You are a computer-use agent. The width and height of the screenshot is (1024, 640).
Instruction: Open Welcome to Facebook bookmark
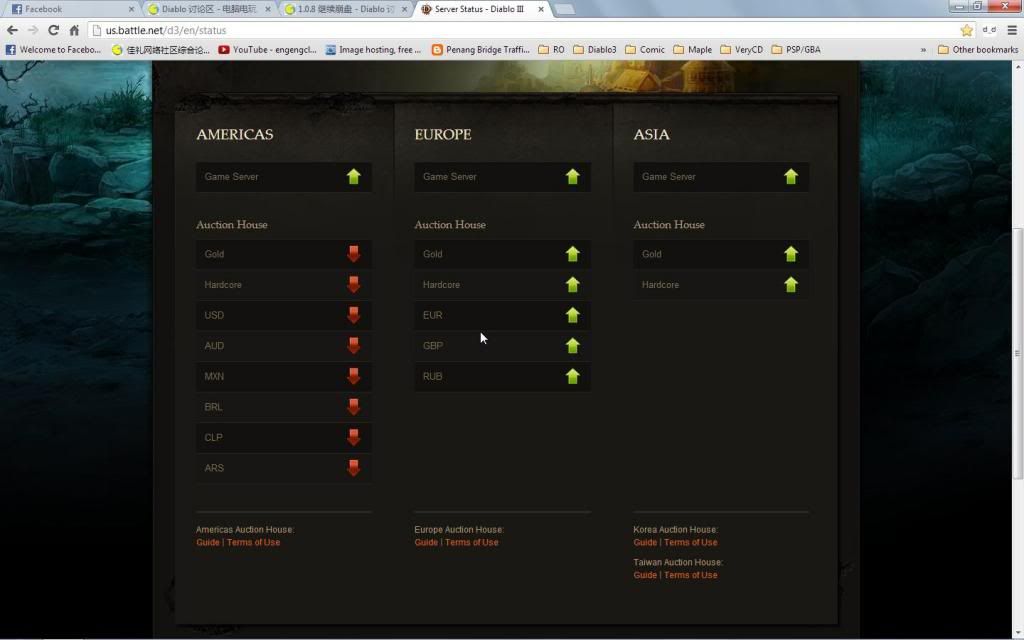click(x=54, y=50)
